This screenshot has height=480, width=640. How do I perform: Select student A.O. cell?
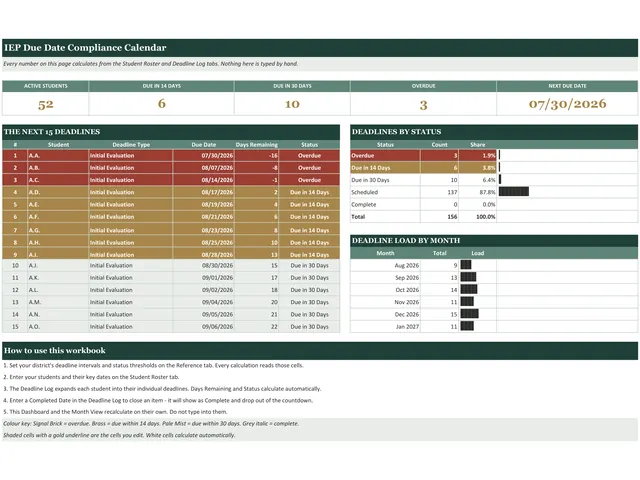(x=58, y=327)
